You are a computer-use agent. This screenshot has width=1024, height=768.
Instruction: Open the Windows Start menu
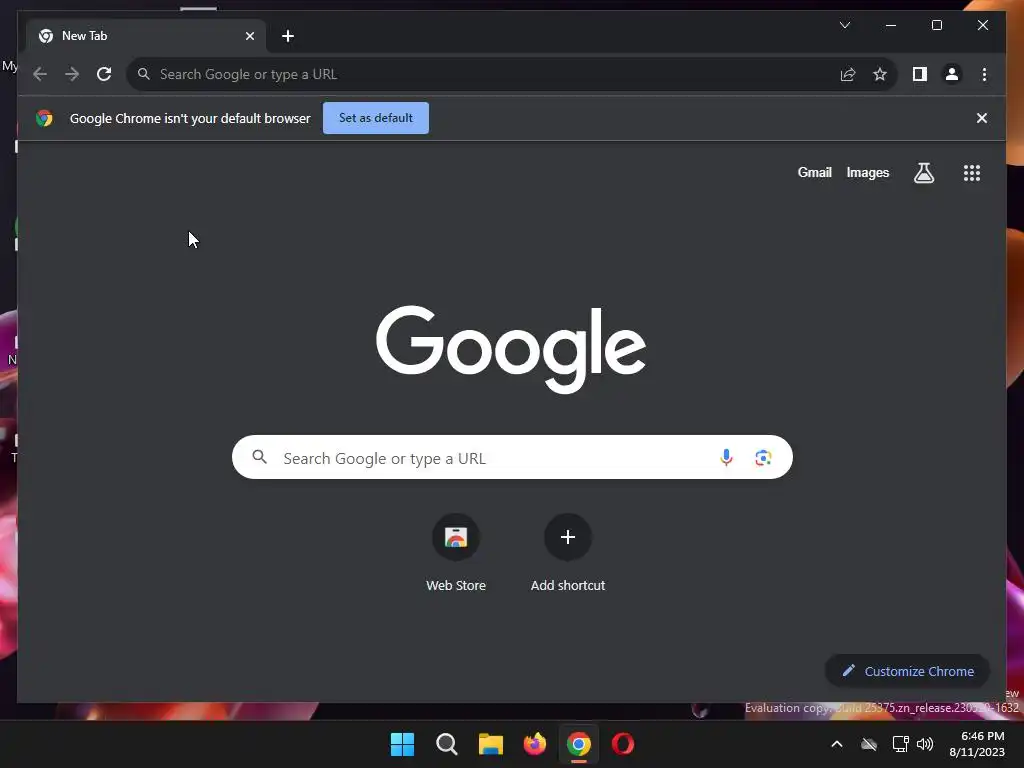402,744
